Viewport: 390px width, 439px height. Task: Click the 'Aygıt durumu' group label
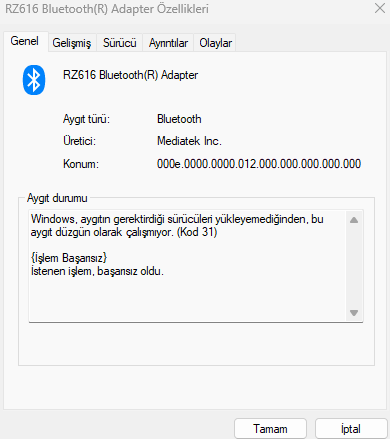pyautogui.click(x=57, y=198)
